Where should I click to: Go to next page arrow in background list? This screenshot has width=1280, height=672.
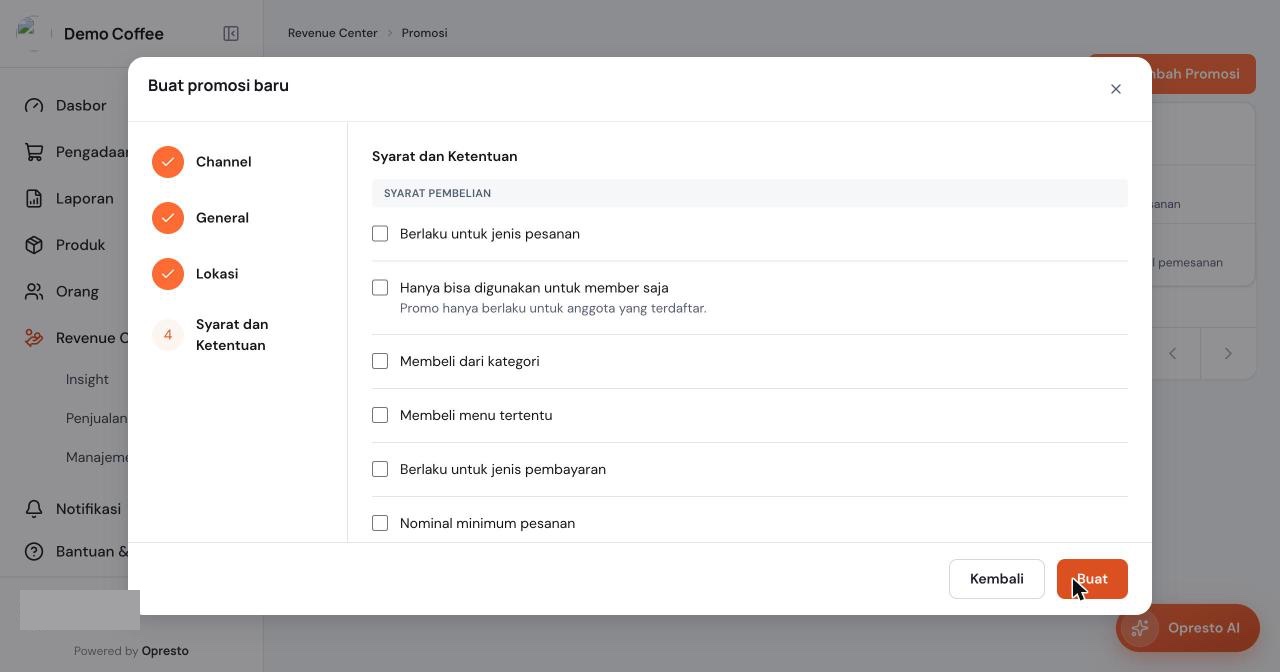pyautogui.click(x=1228, y=353)
